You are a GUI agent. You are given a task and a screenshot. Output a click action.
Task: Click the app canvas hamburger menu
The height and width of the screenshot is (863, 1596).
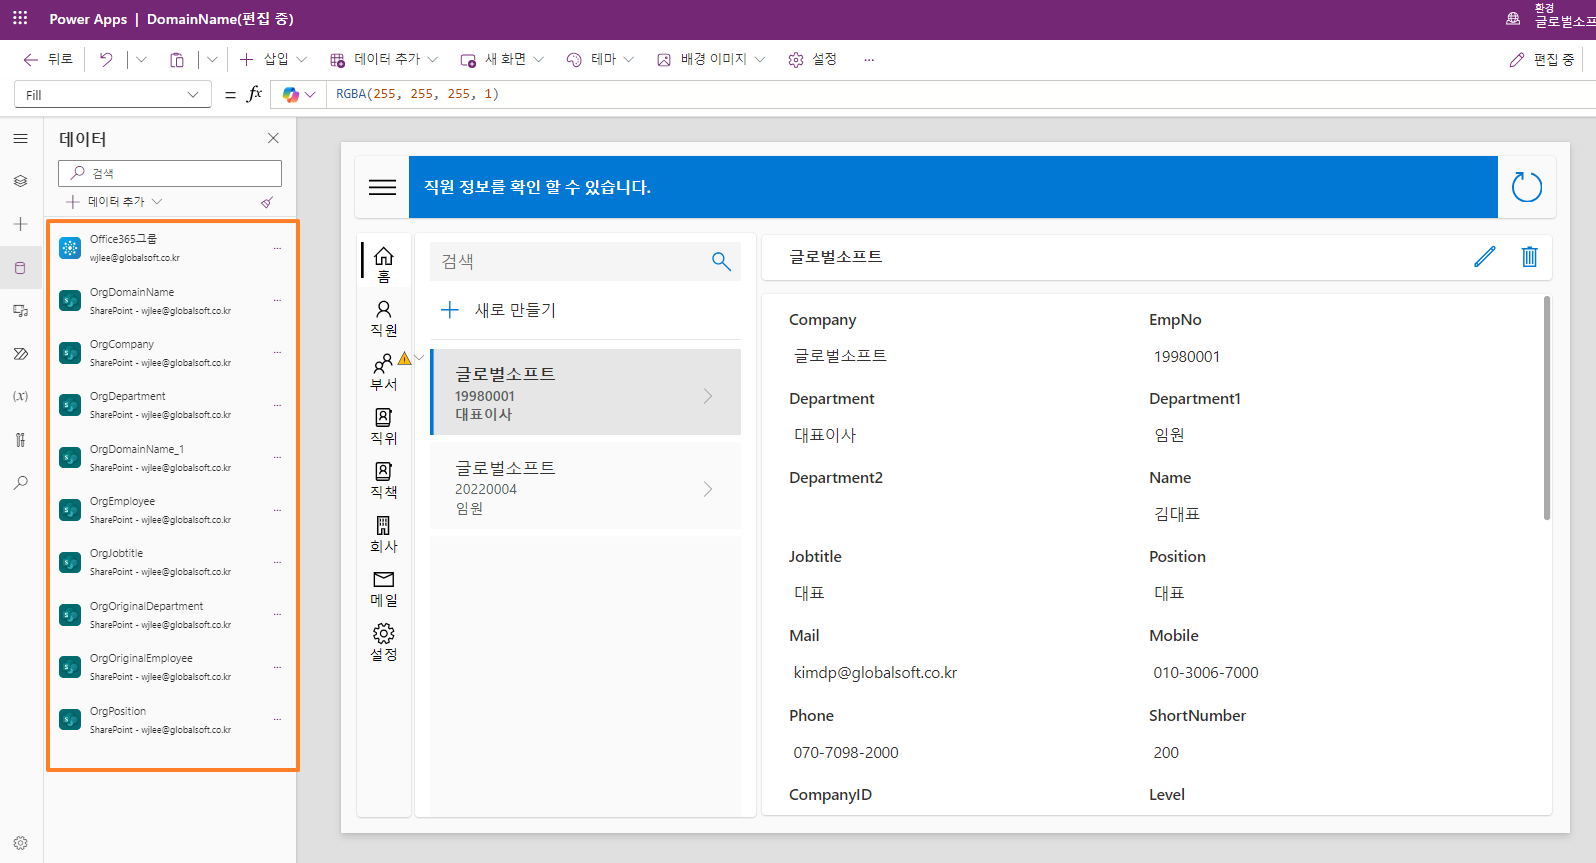(x=382, y=187)
